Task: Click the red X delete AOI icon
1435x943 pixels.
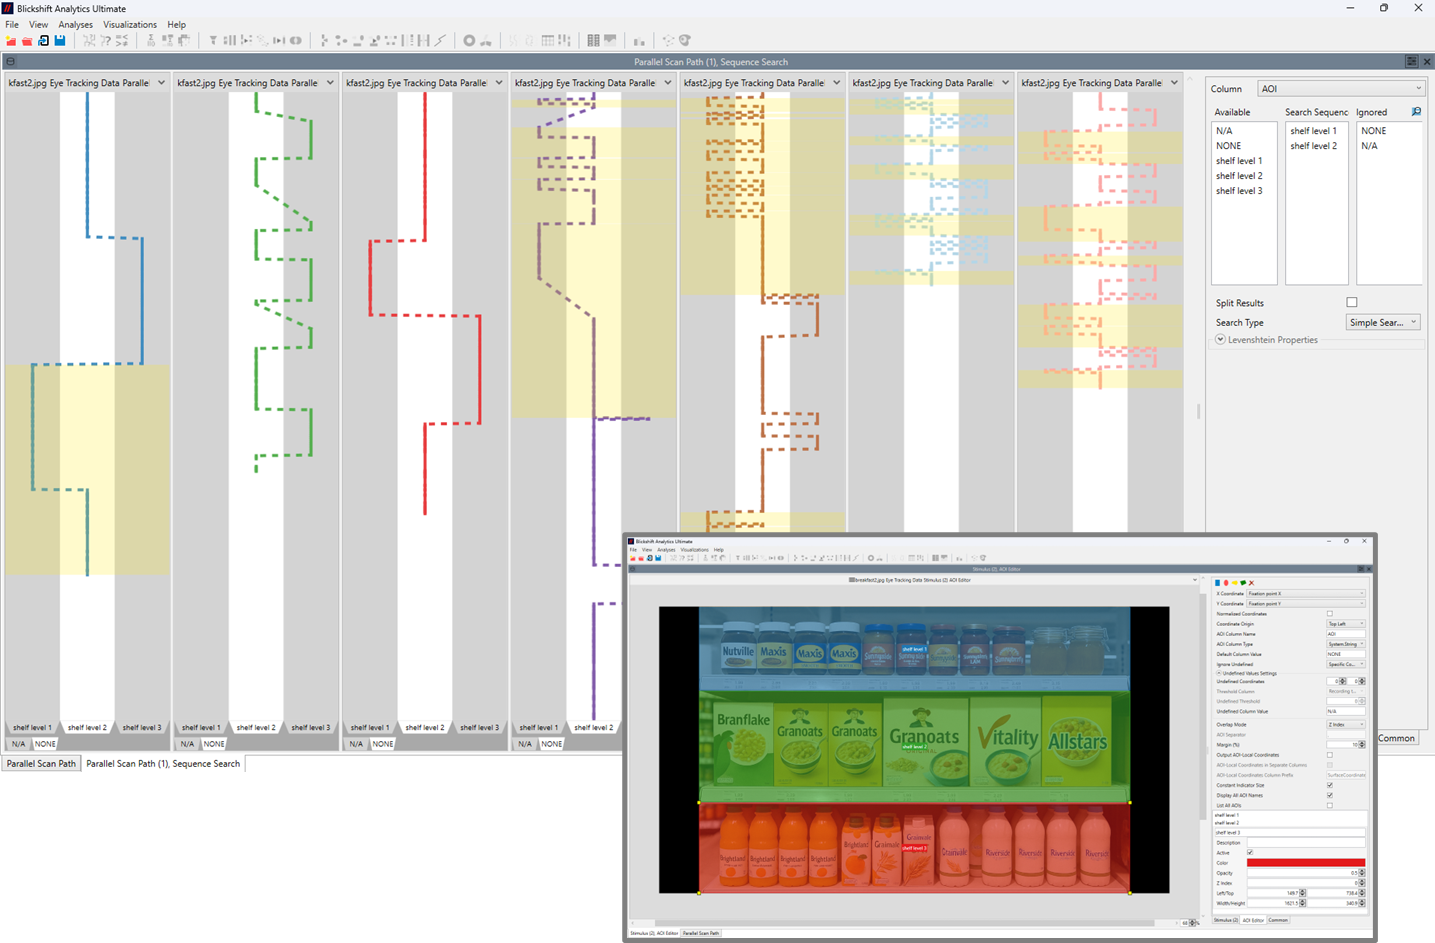Action: click(x=1251, y=583)
